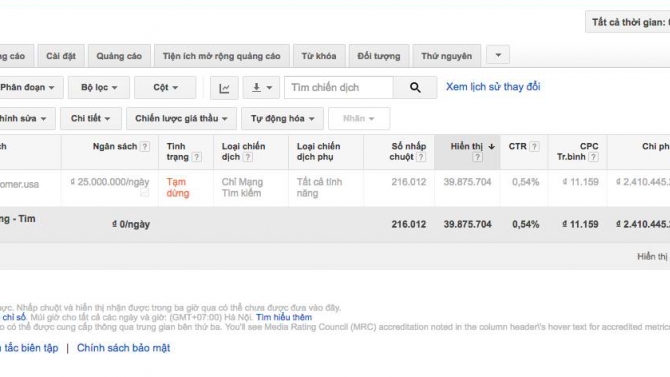The height and width of the screenshot is (377, 670).
Task: Expand the Chi tiết dropdown
Action: click(x=91, y=118)
